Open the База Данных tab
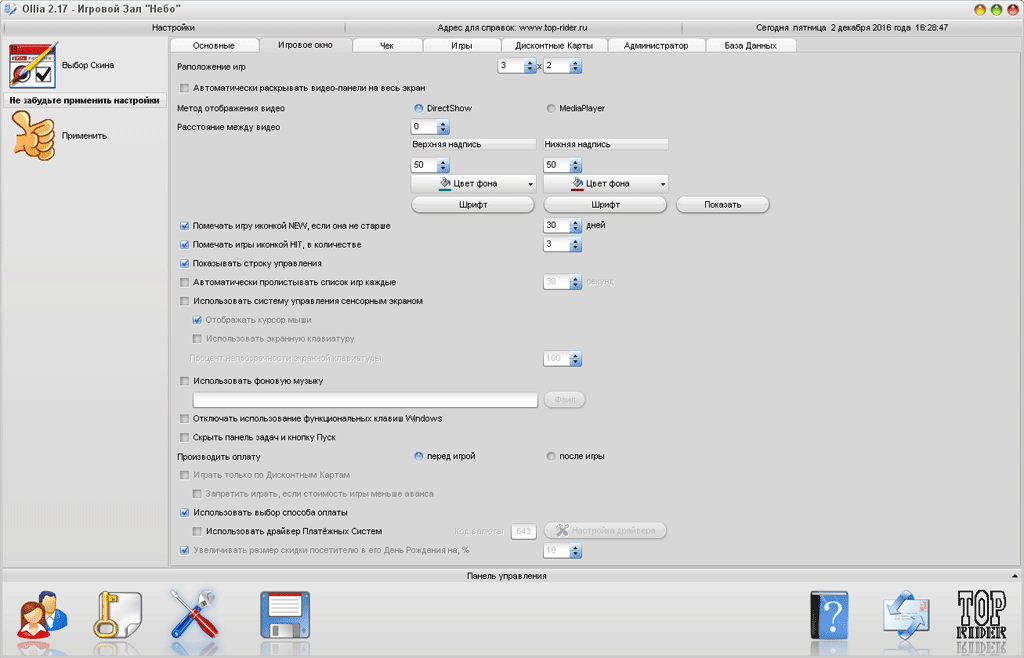This screenshot has width=1024, height=658. pos(750,46)
